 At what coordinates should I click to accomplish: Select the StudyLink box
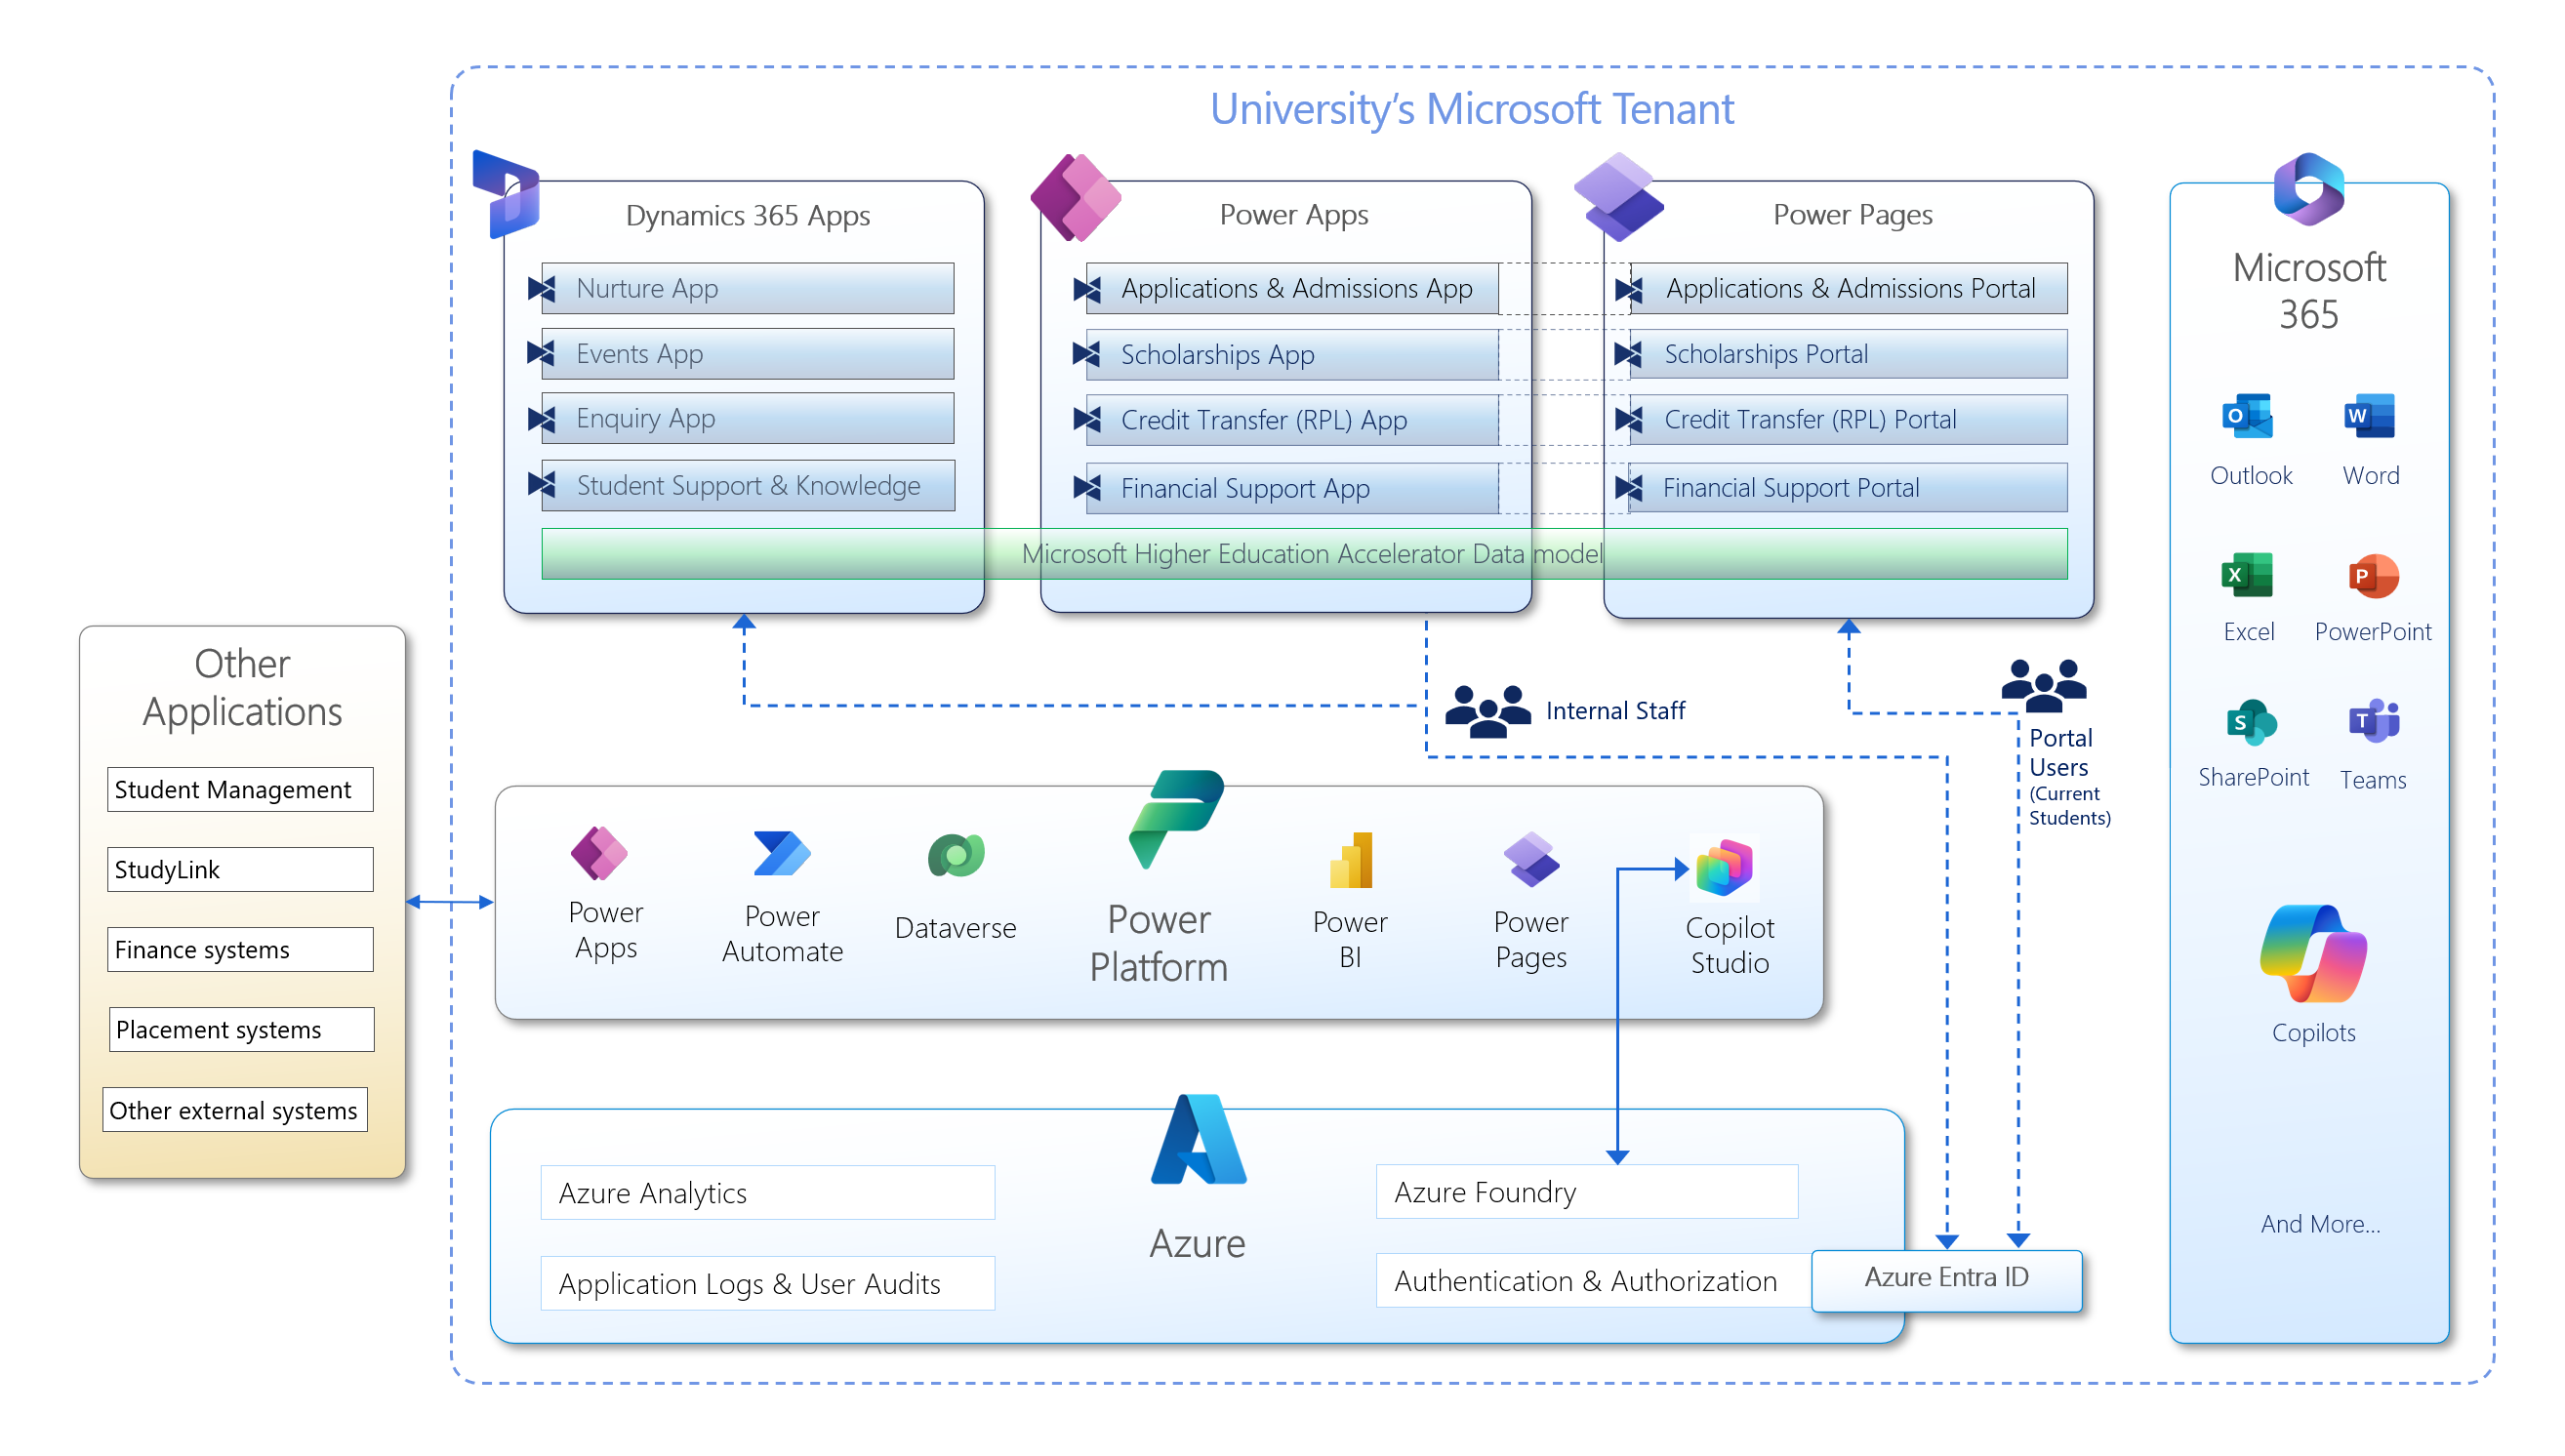[240, 870]
